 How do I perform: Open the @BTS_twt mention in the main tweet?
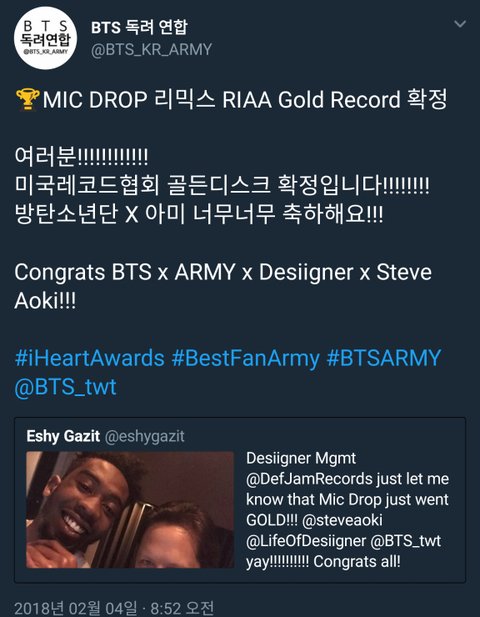(65, 387)
